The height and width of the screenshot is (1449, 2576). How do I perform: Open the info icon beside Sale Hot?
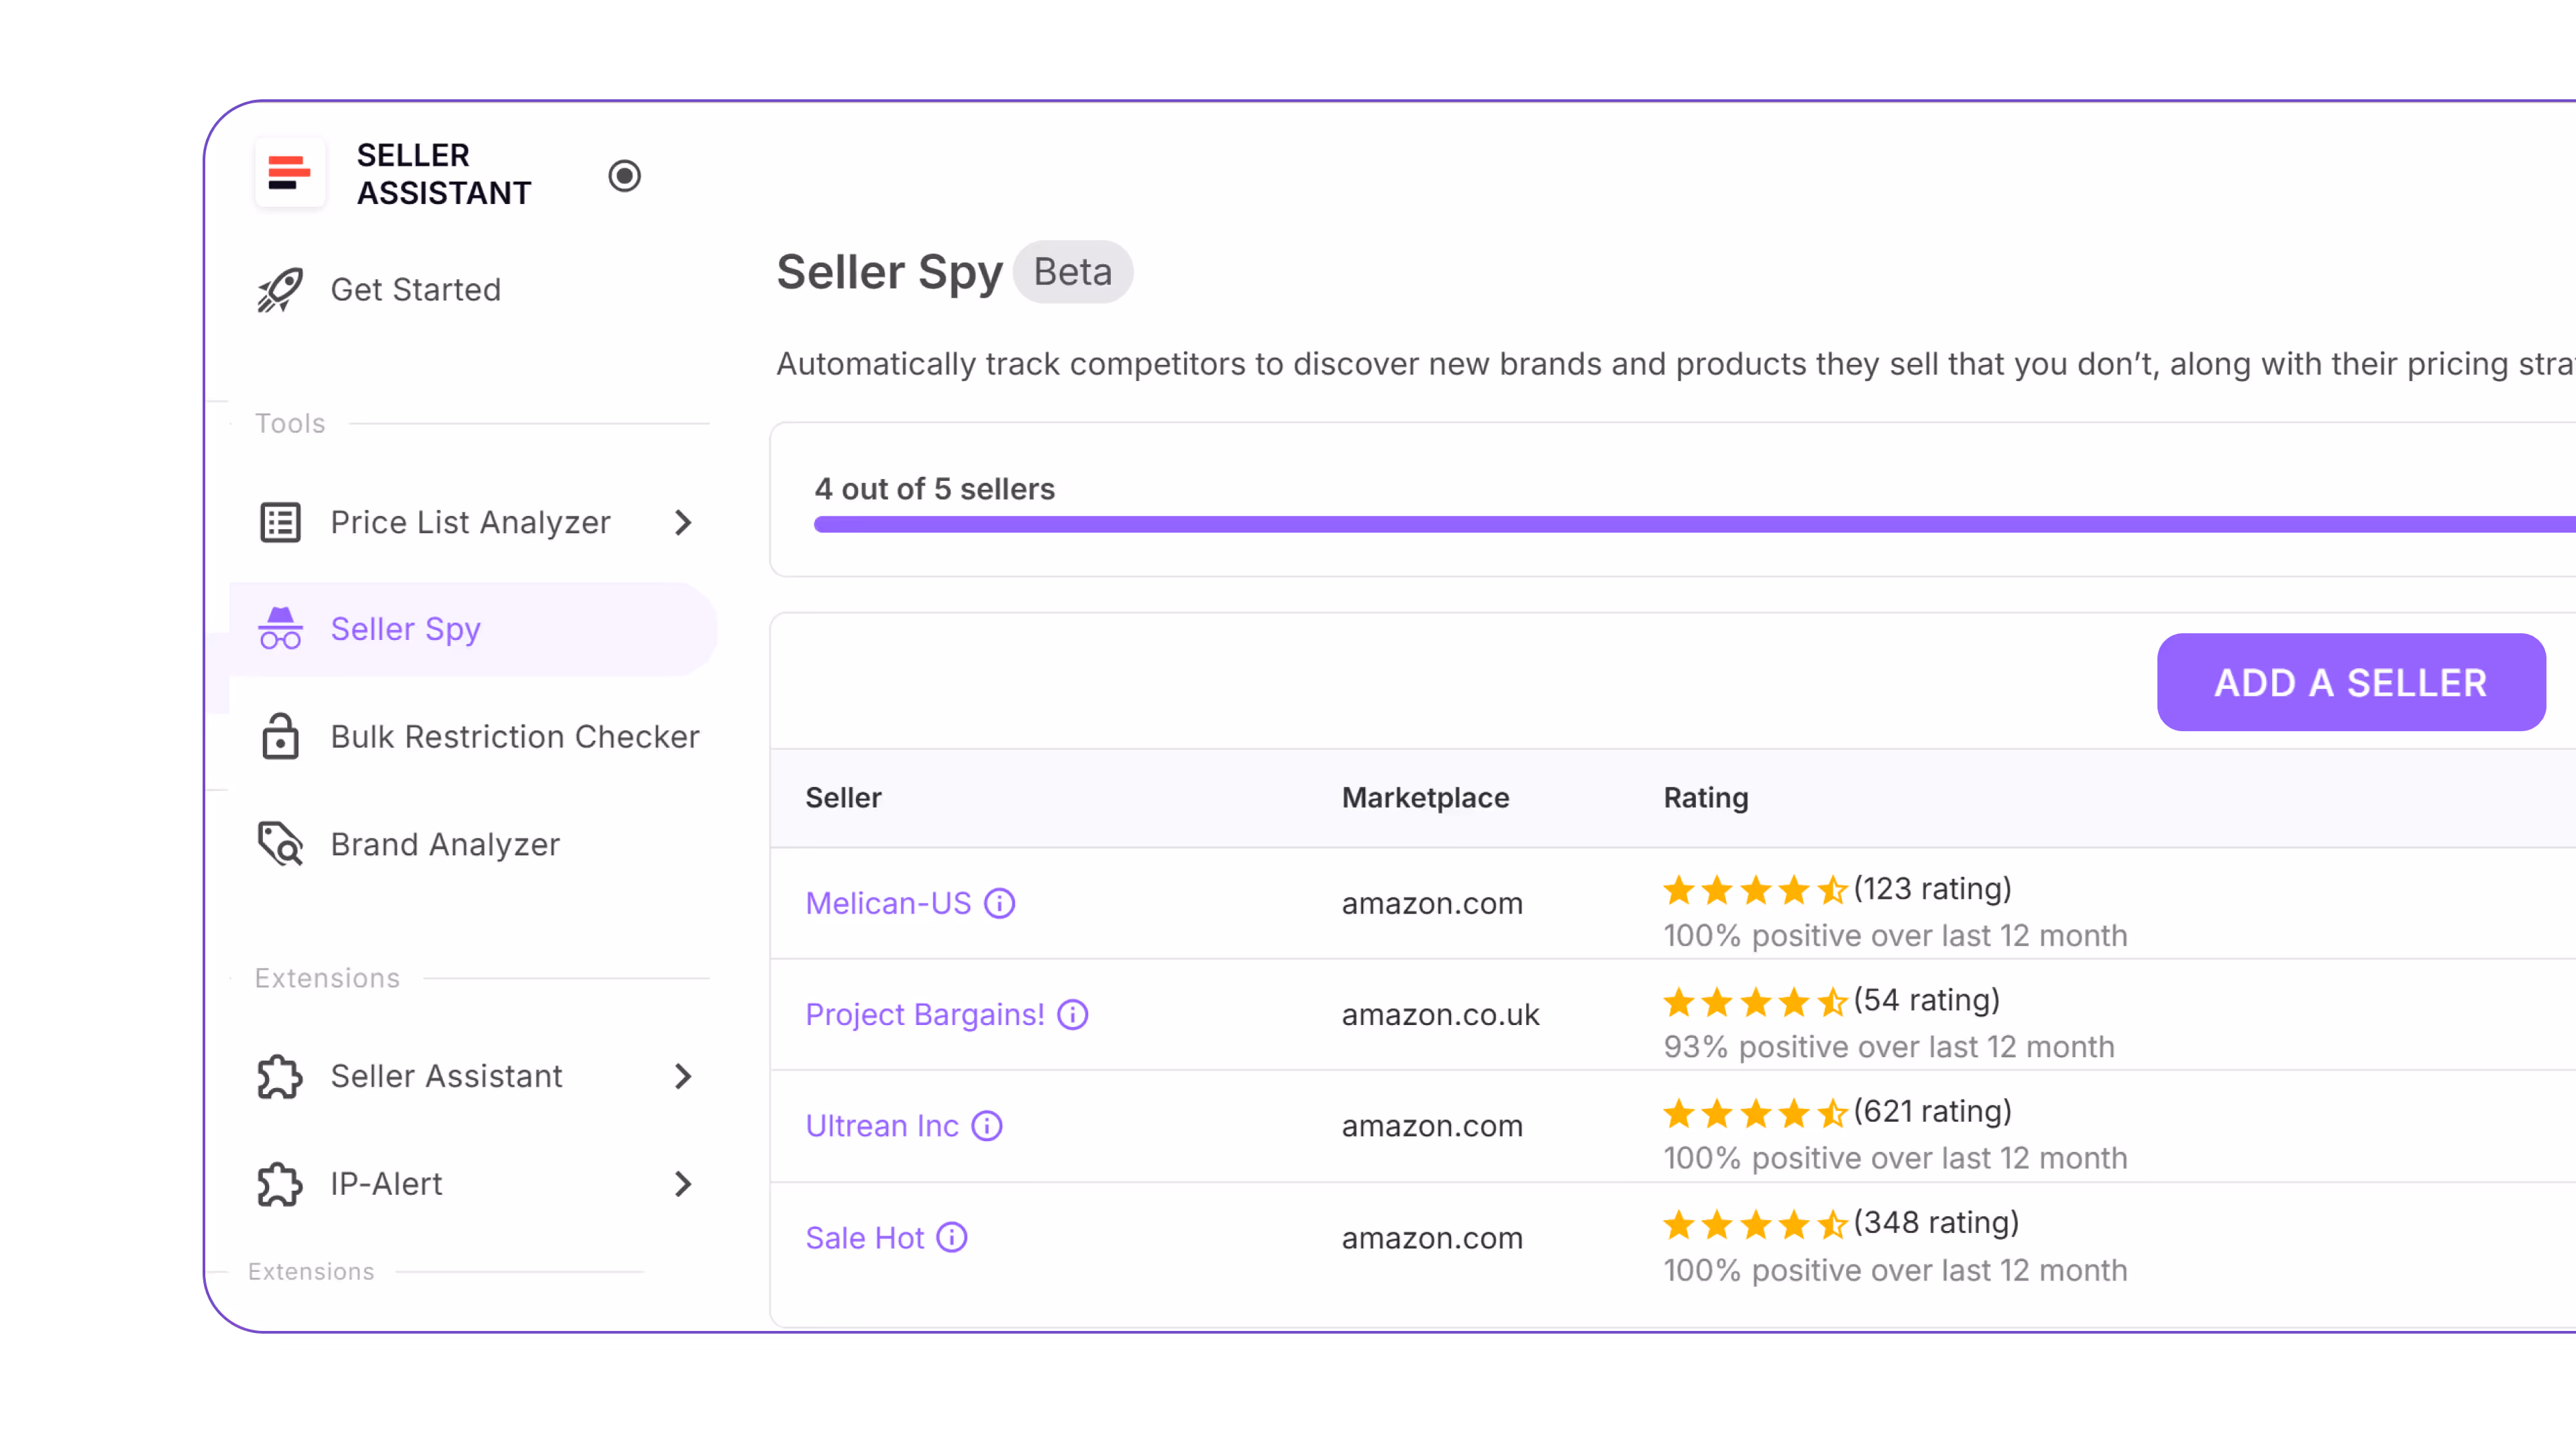(951, 1237)
